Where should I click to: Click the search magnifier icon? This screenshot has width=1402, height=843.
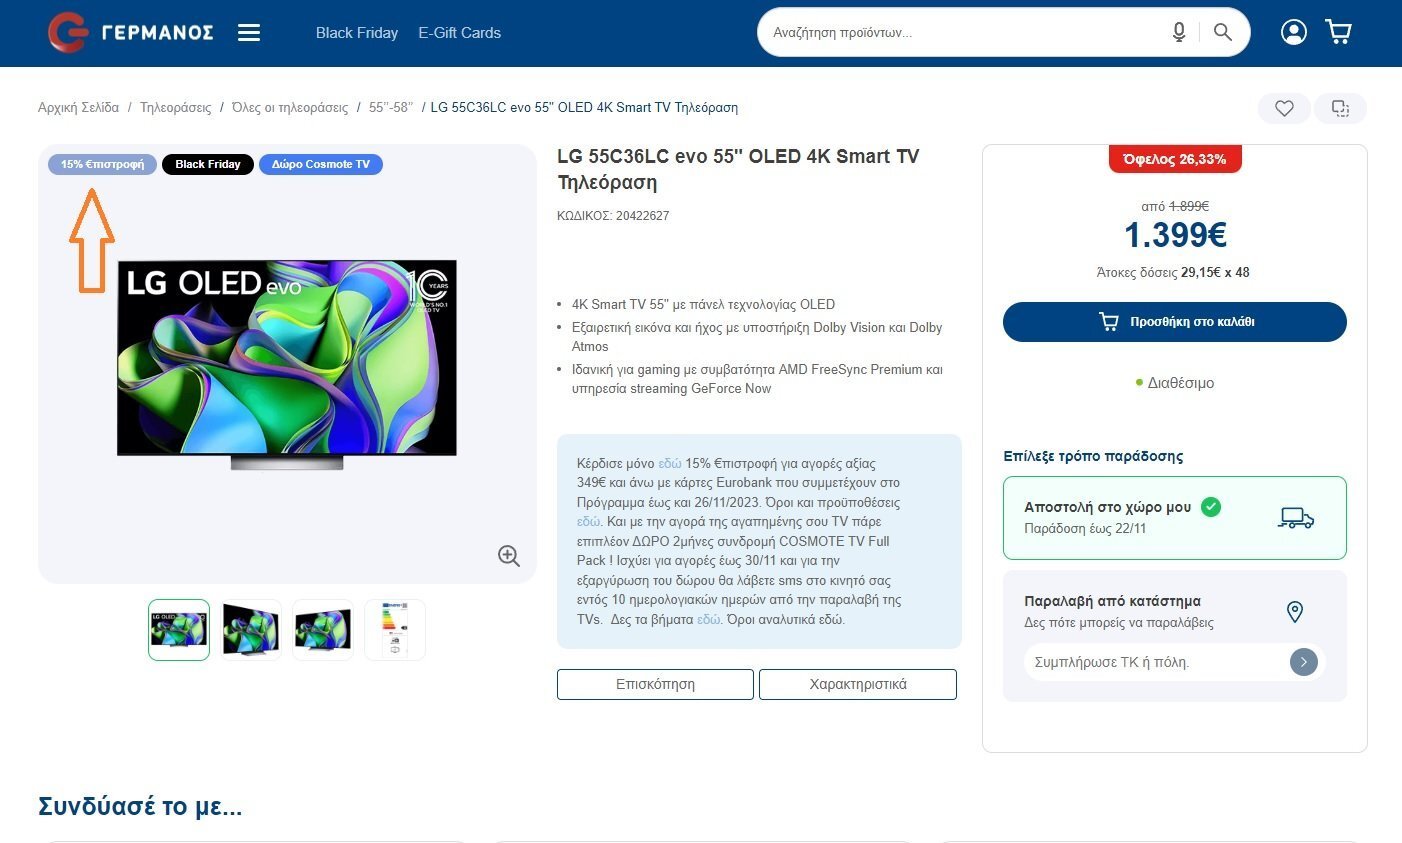(x=1222, y=32)
